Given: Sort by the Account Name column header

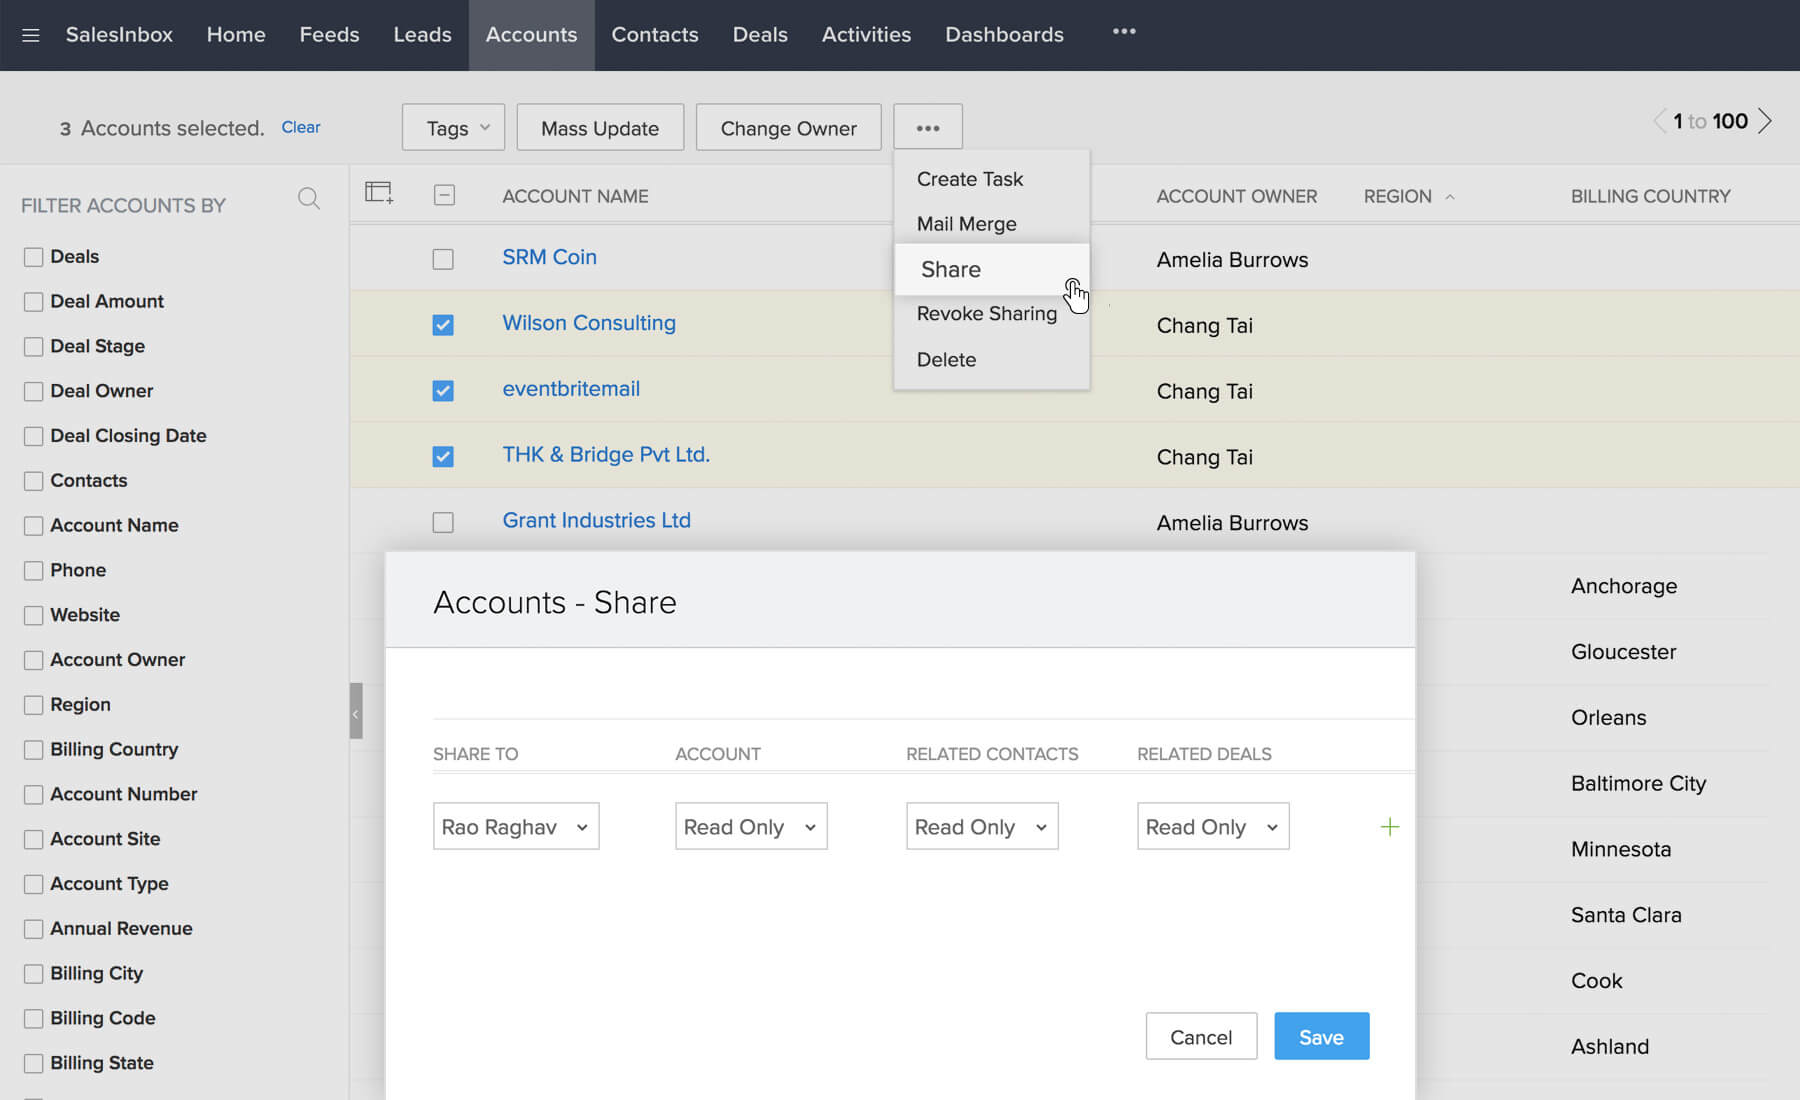Looking at the screenshot, I should [x=575, y=197].
